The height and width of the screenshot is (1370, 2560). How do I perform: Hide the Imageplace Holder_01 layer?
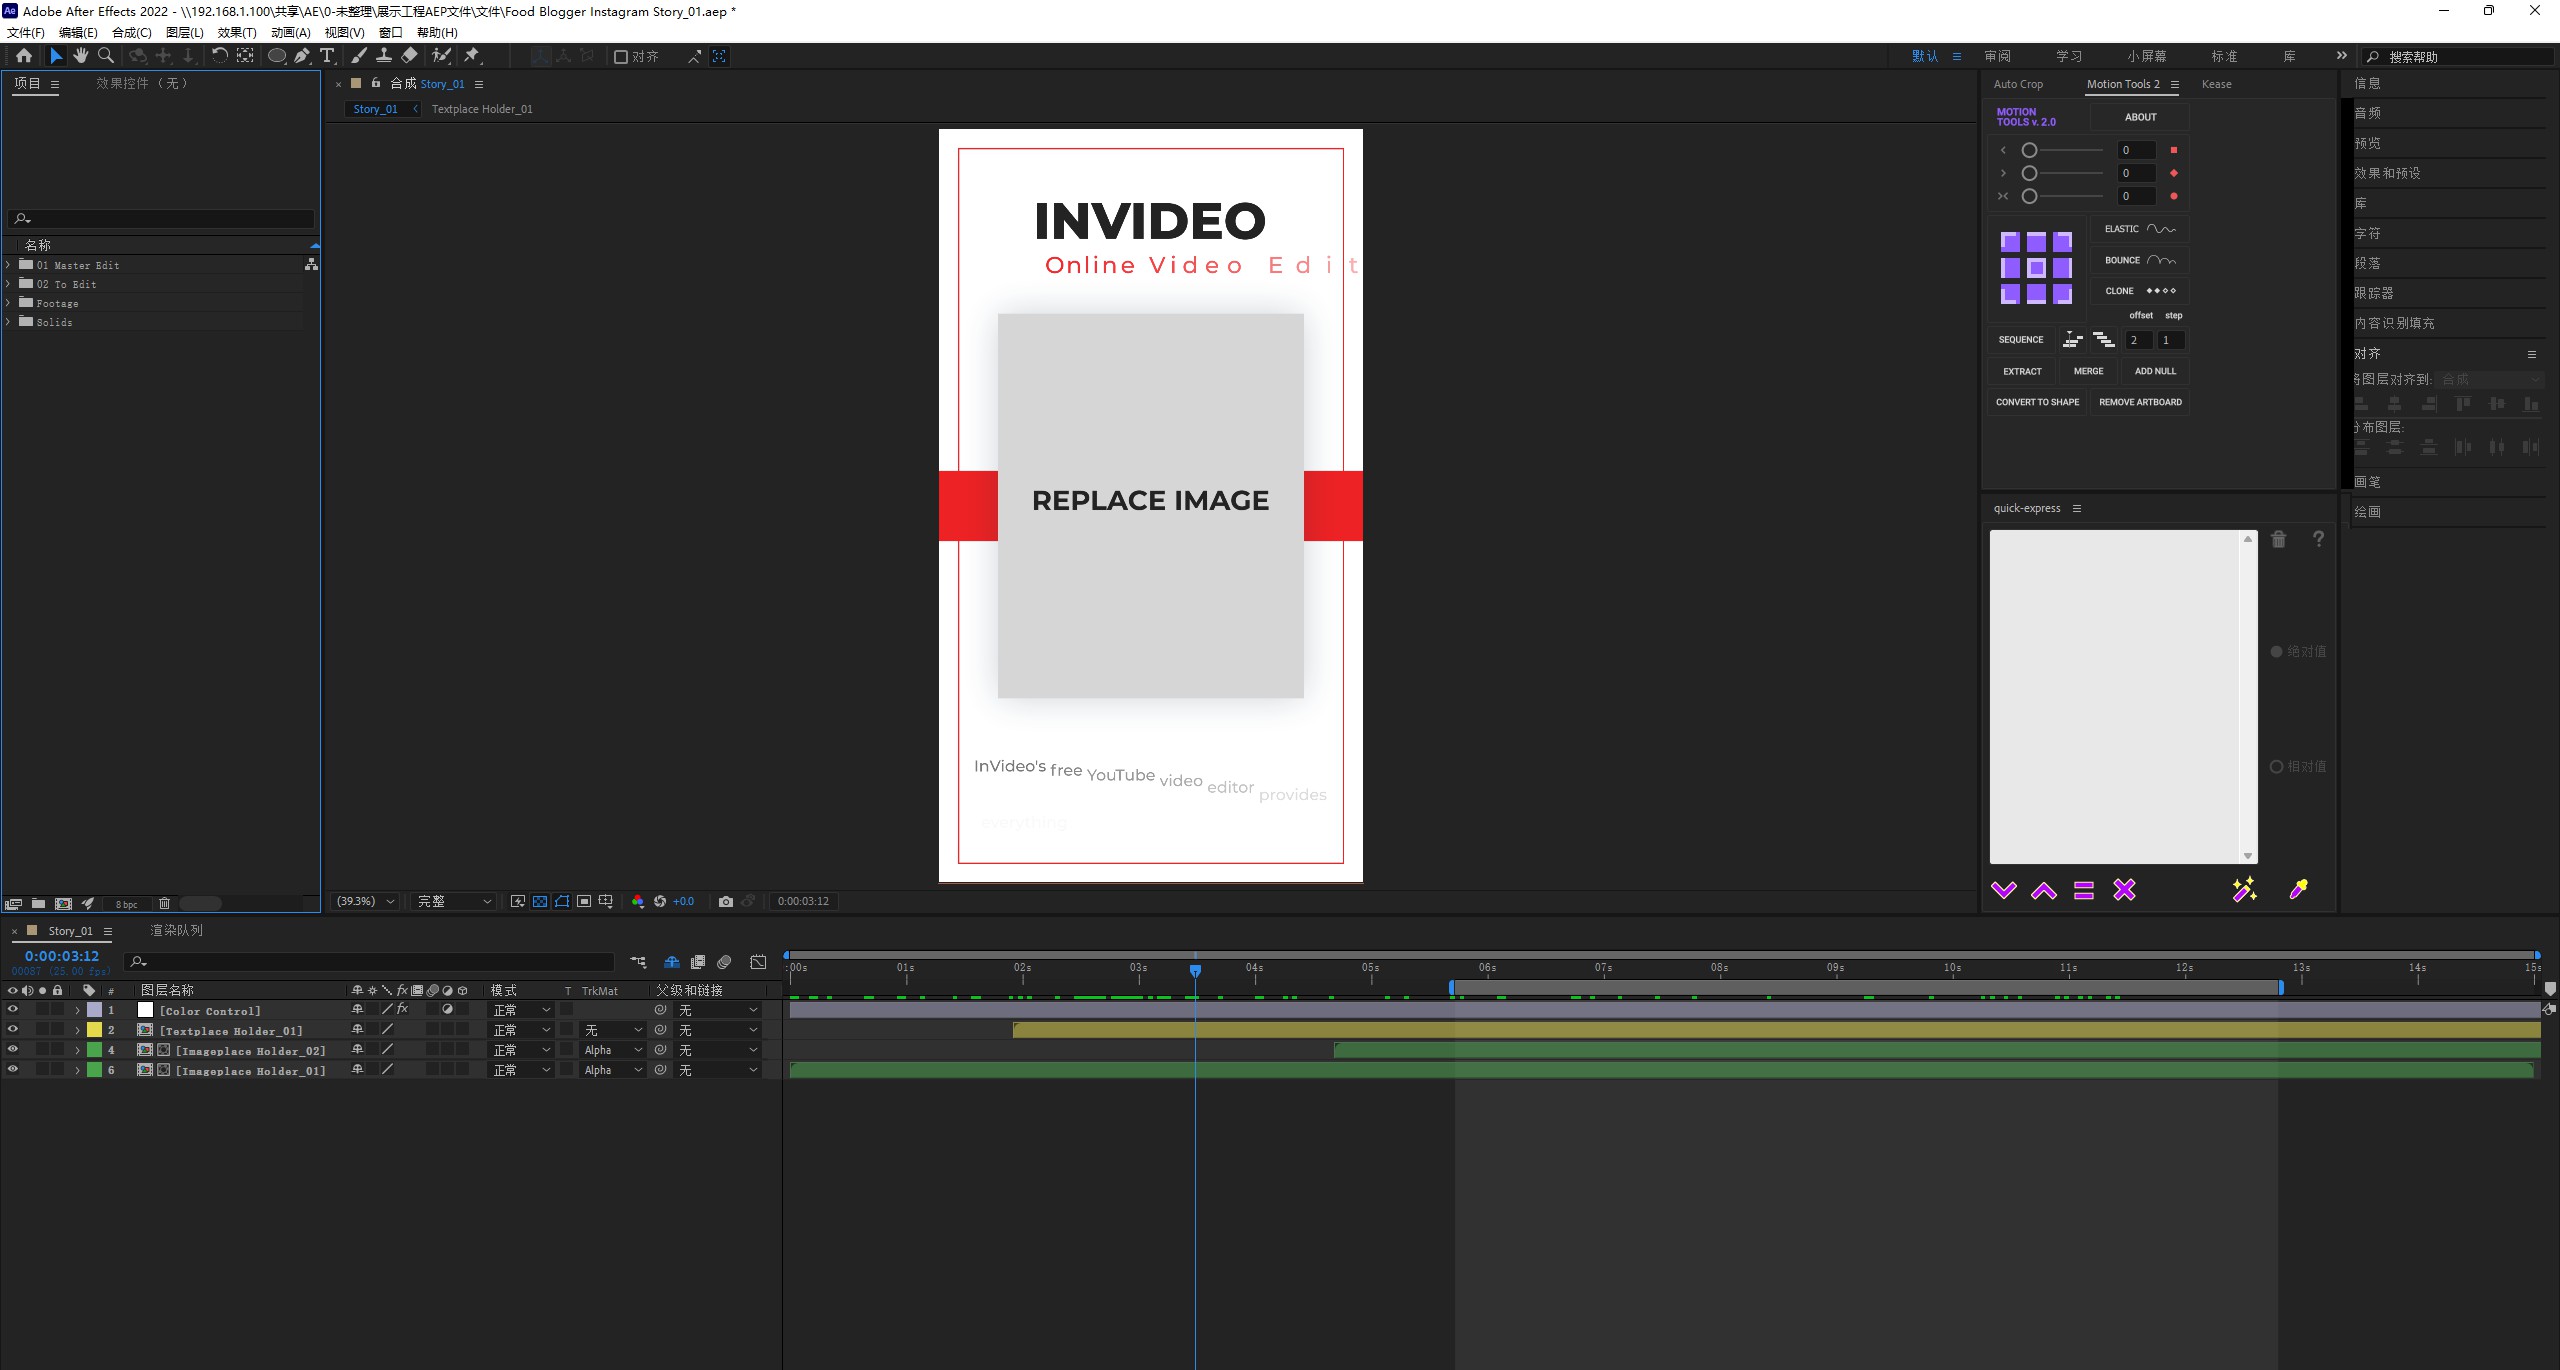[12, 1070]
